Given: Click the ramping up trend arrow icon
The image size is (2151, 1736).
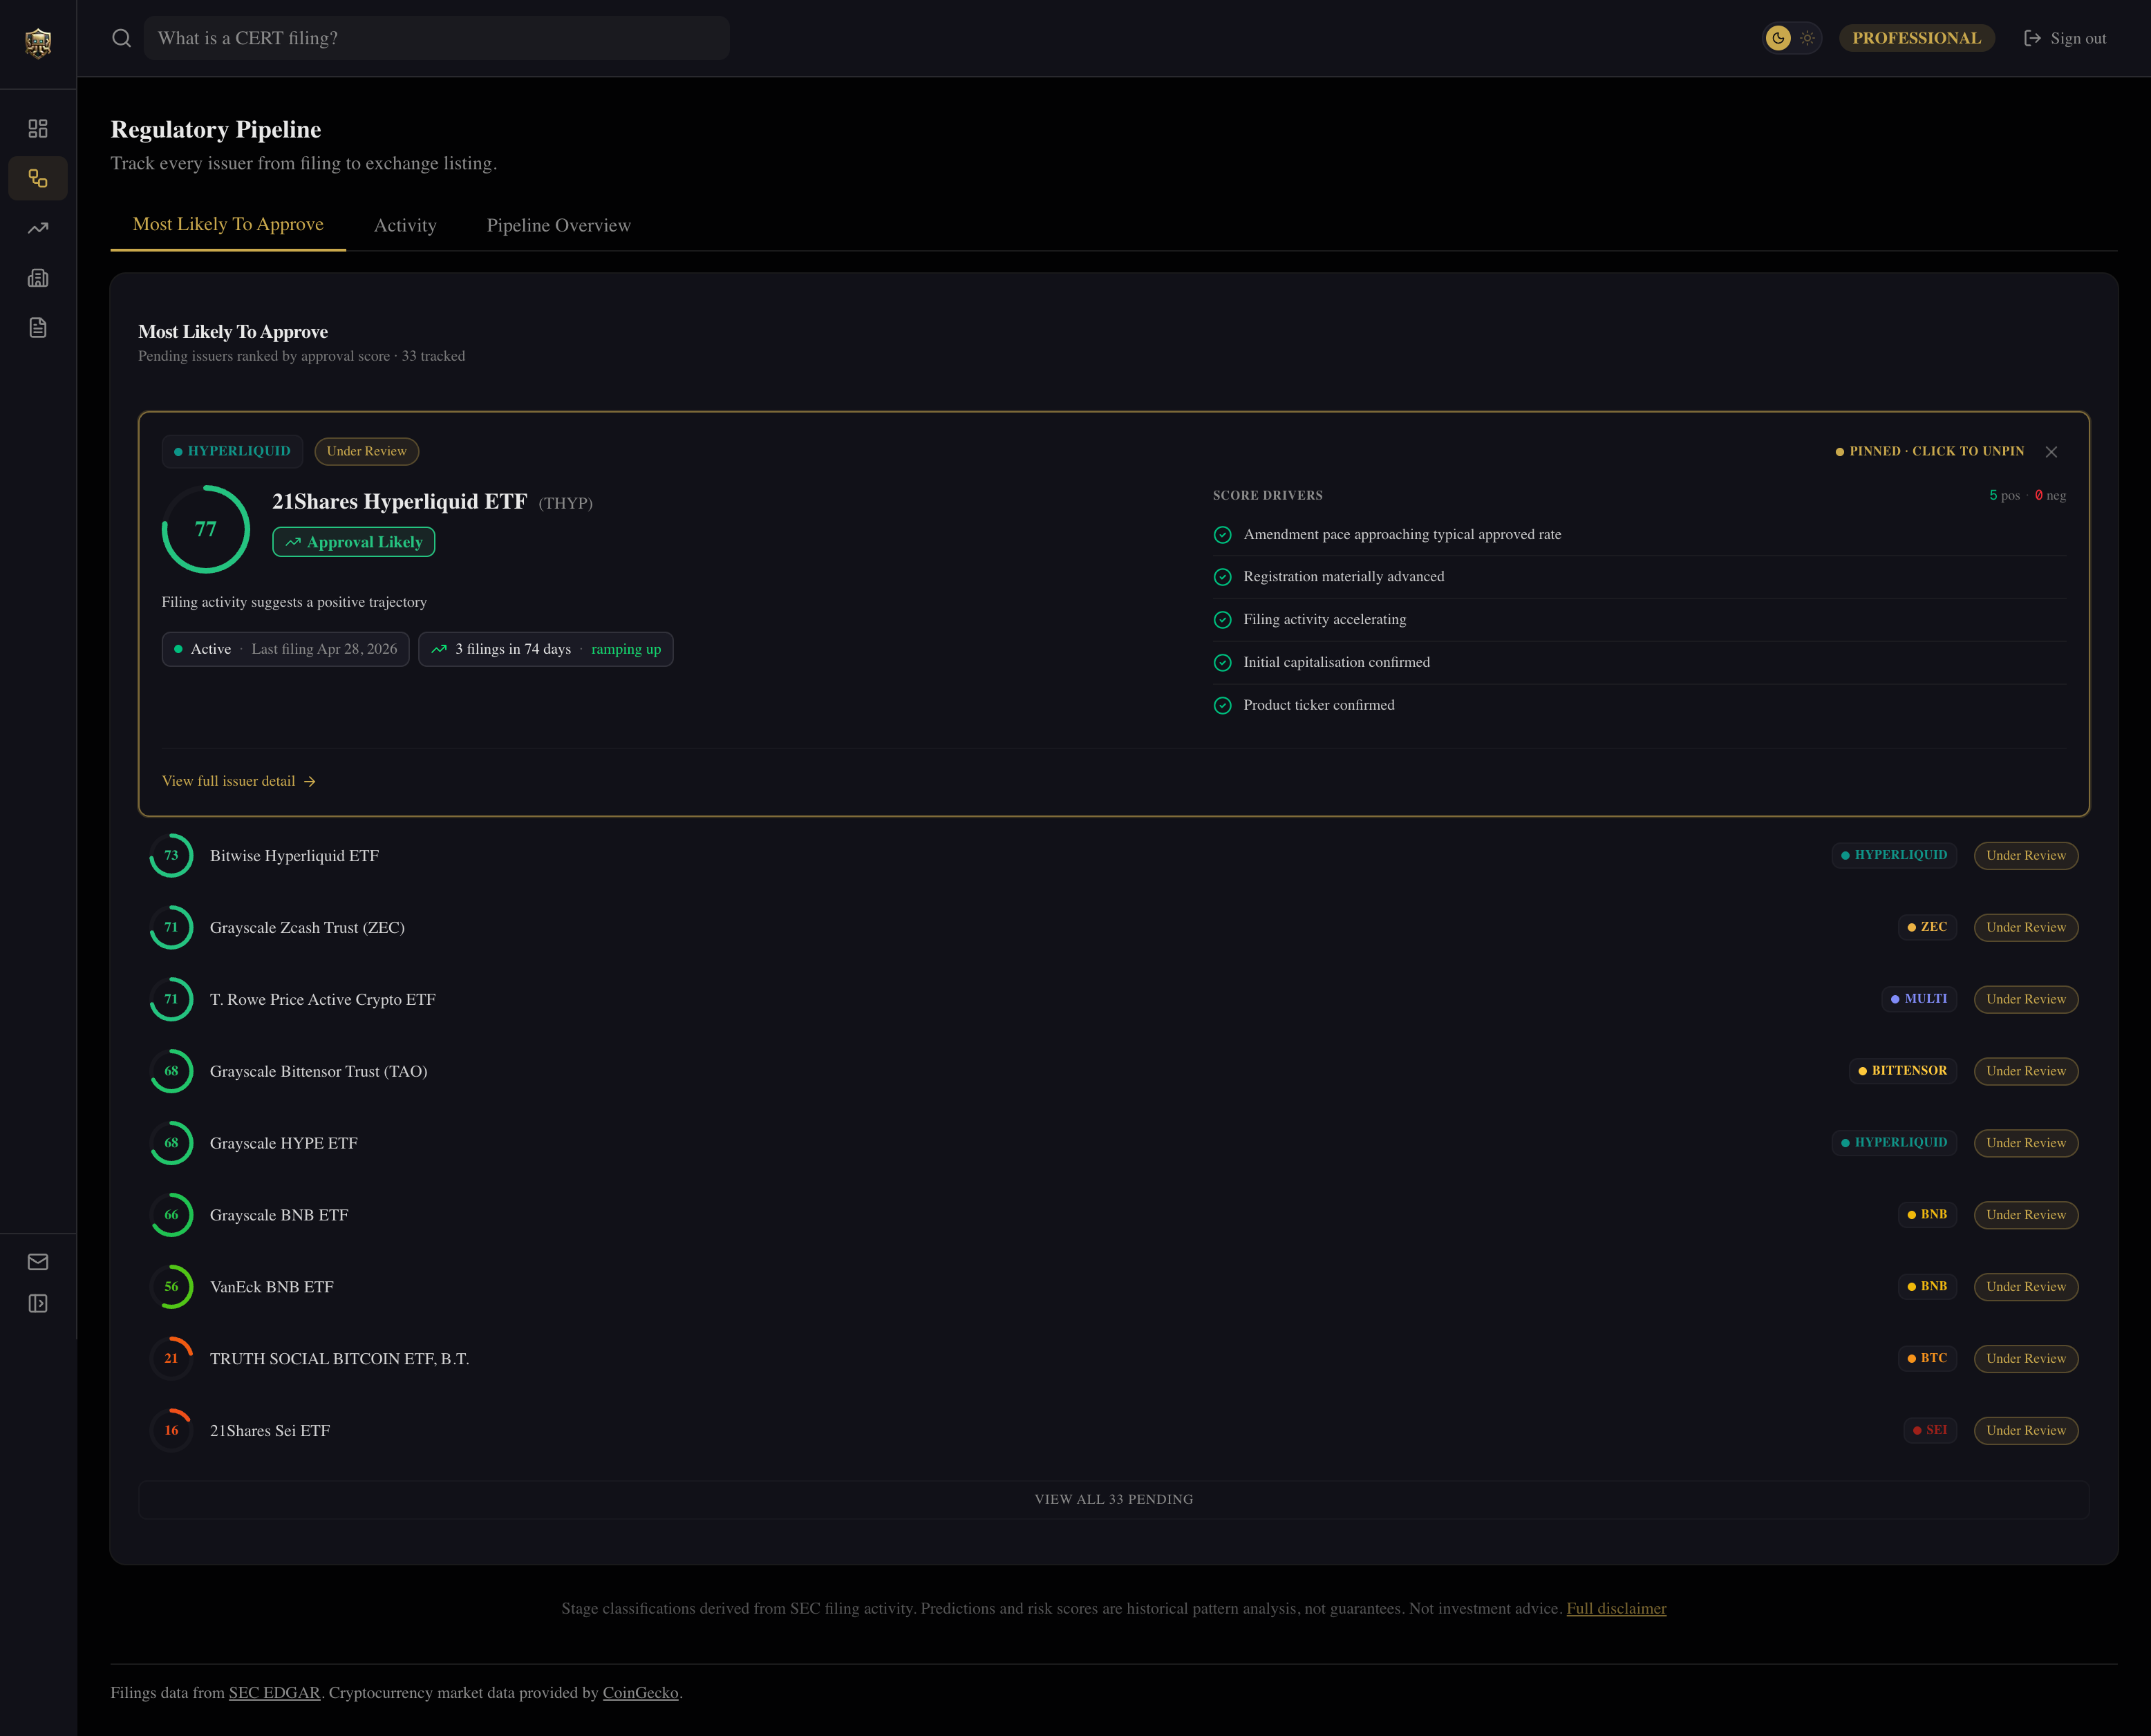Looking at the screenshot, I should click(439, 649).
